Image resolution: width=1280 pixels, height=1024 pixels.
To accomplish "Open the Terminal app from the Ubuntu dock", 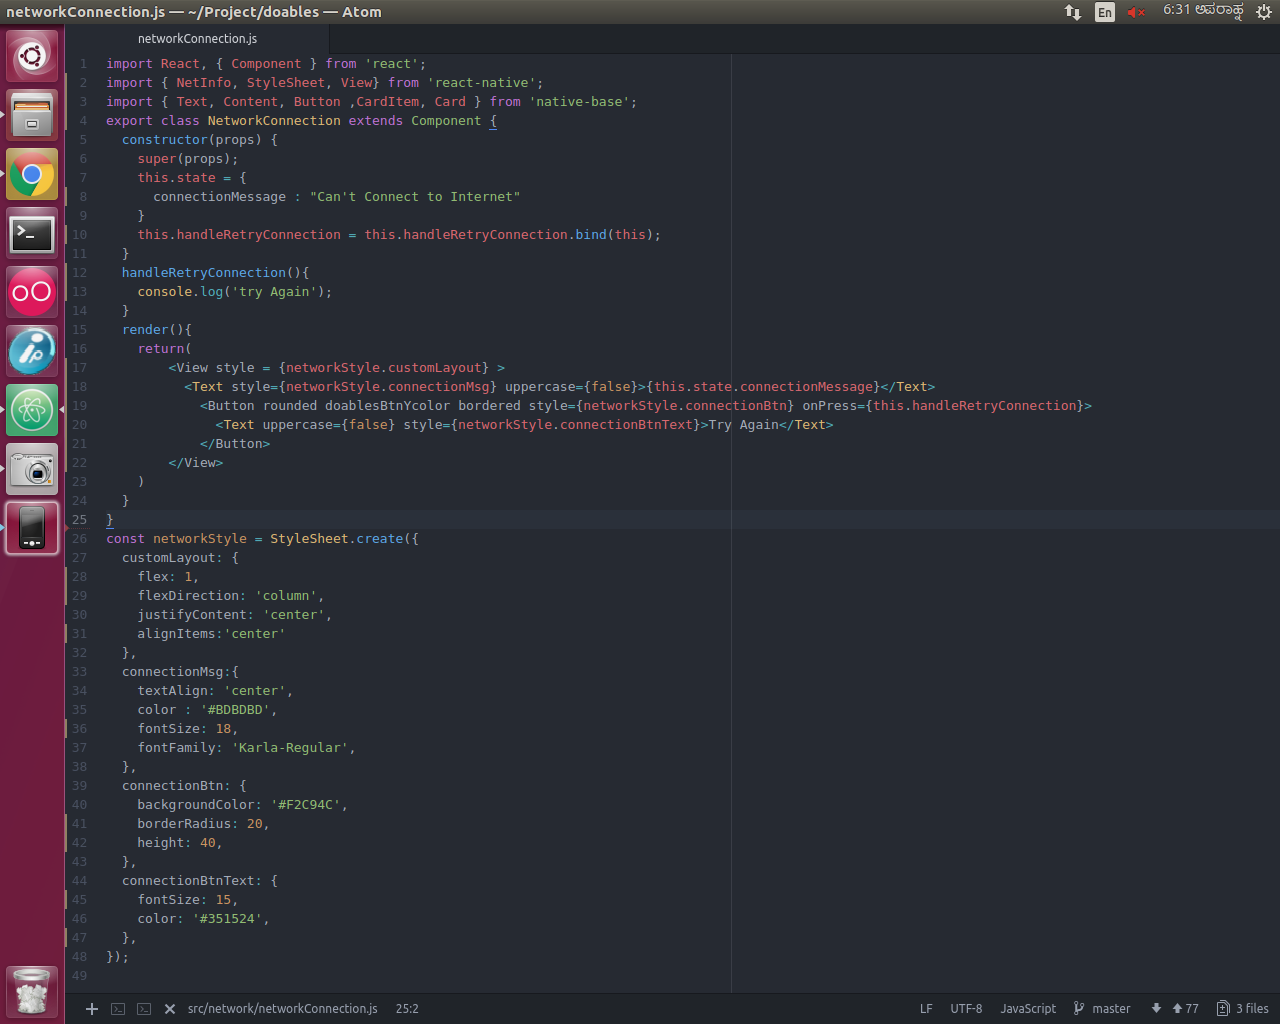I will tap(31, 233).
